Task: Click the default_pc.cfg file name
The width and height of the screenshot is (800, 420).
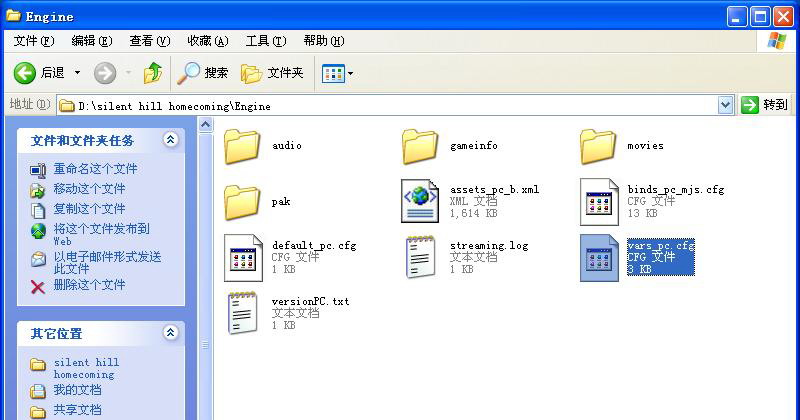Action: coord(314,246)
